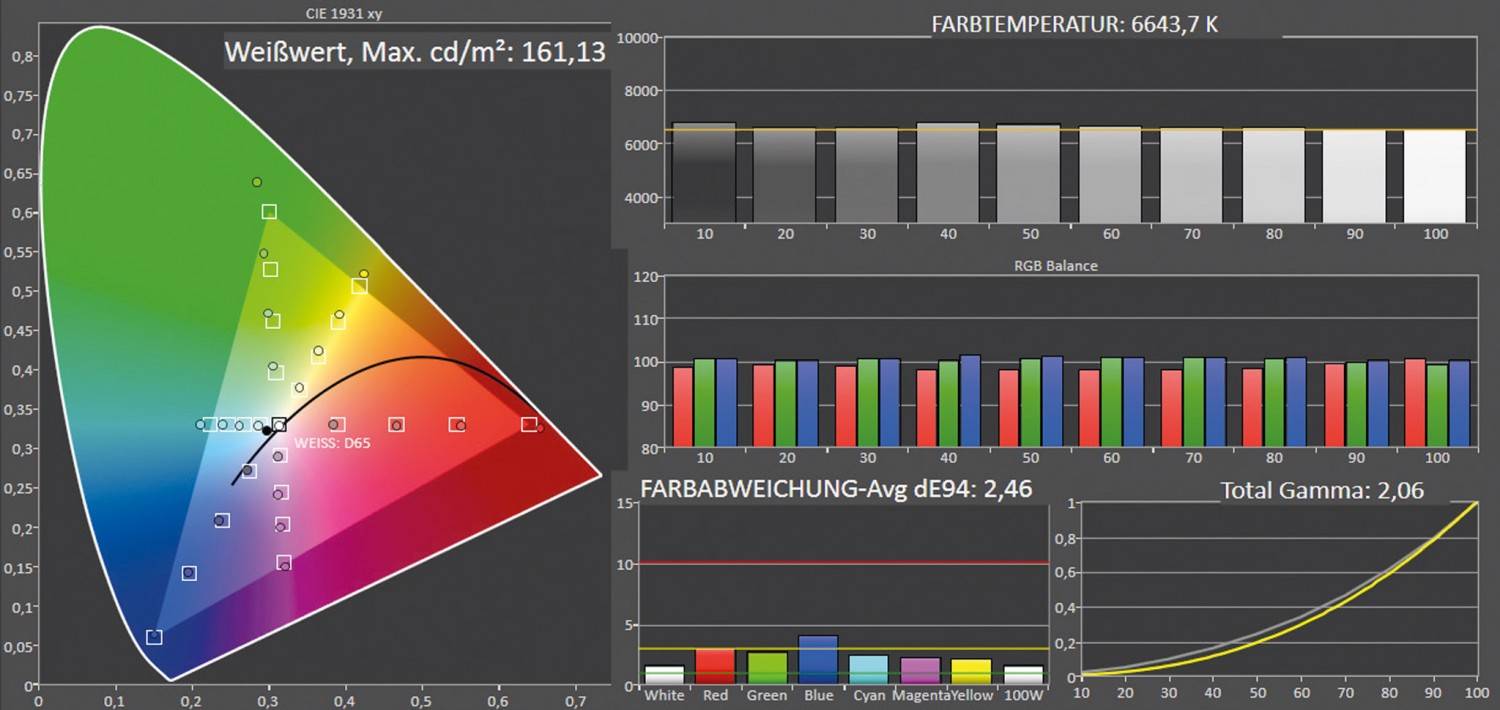Click the 40 percent color temperature bar

click(x=948, y=173)
